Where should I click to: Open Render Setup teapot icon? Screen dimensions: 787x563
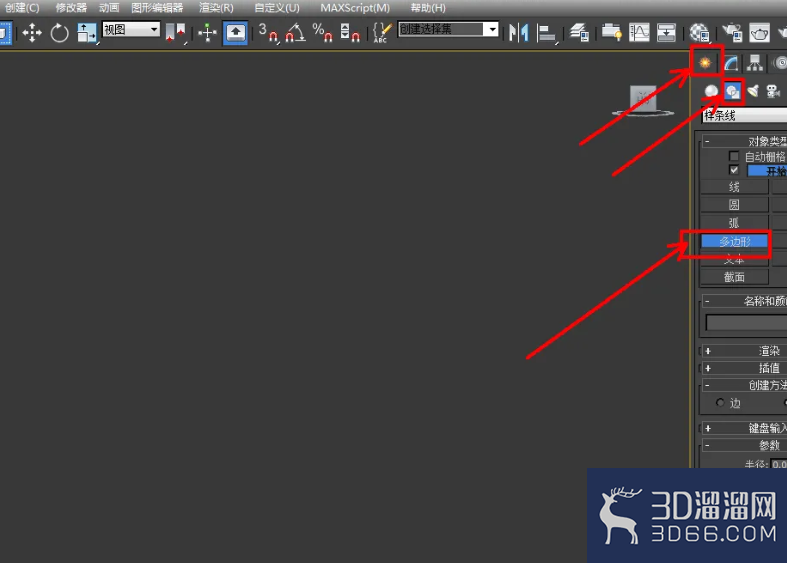(x=732, y=33)
